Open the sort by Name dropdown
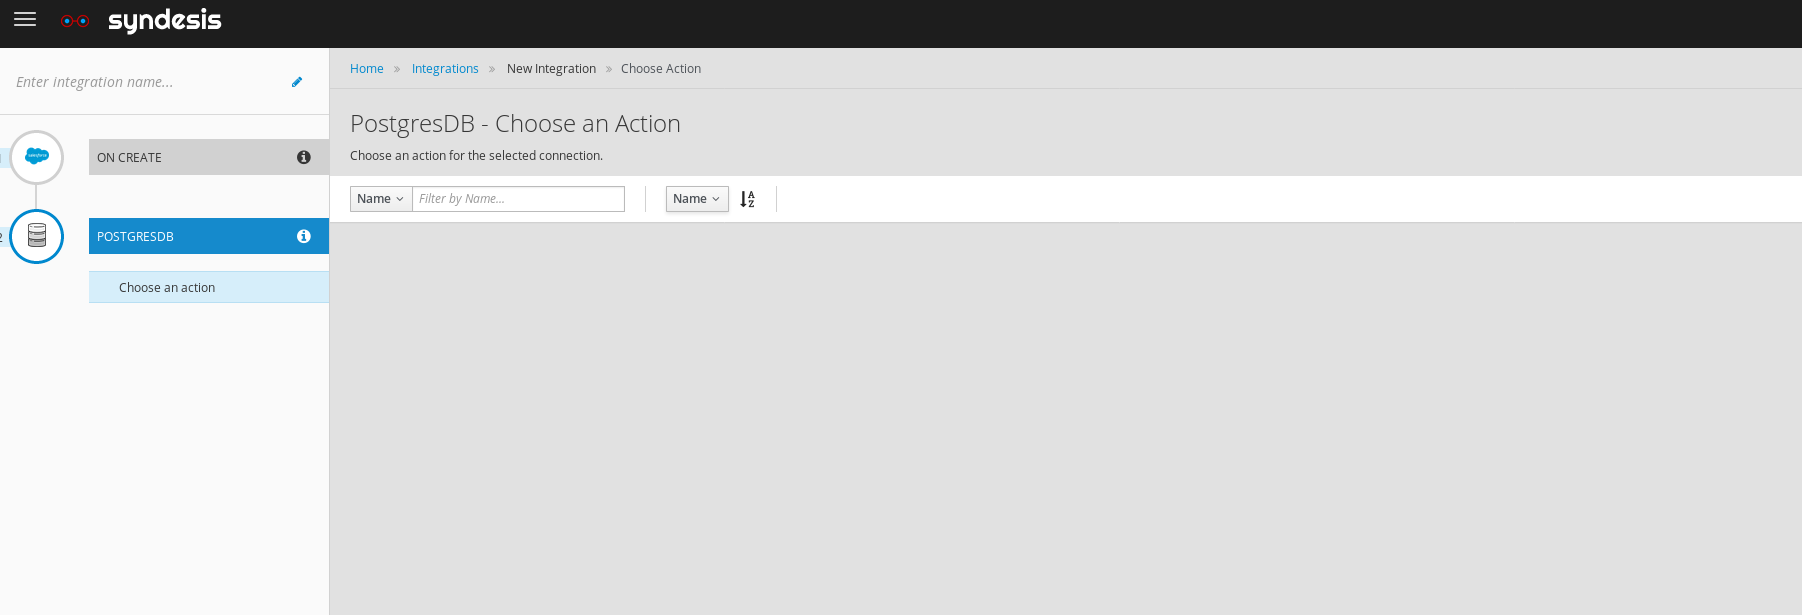Image resolution: width=1802 pixels, height=615 pixels. click(697, 199)
